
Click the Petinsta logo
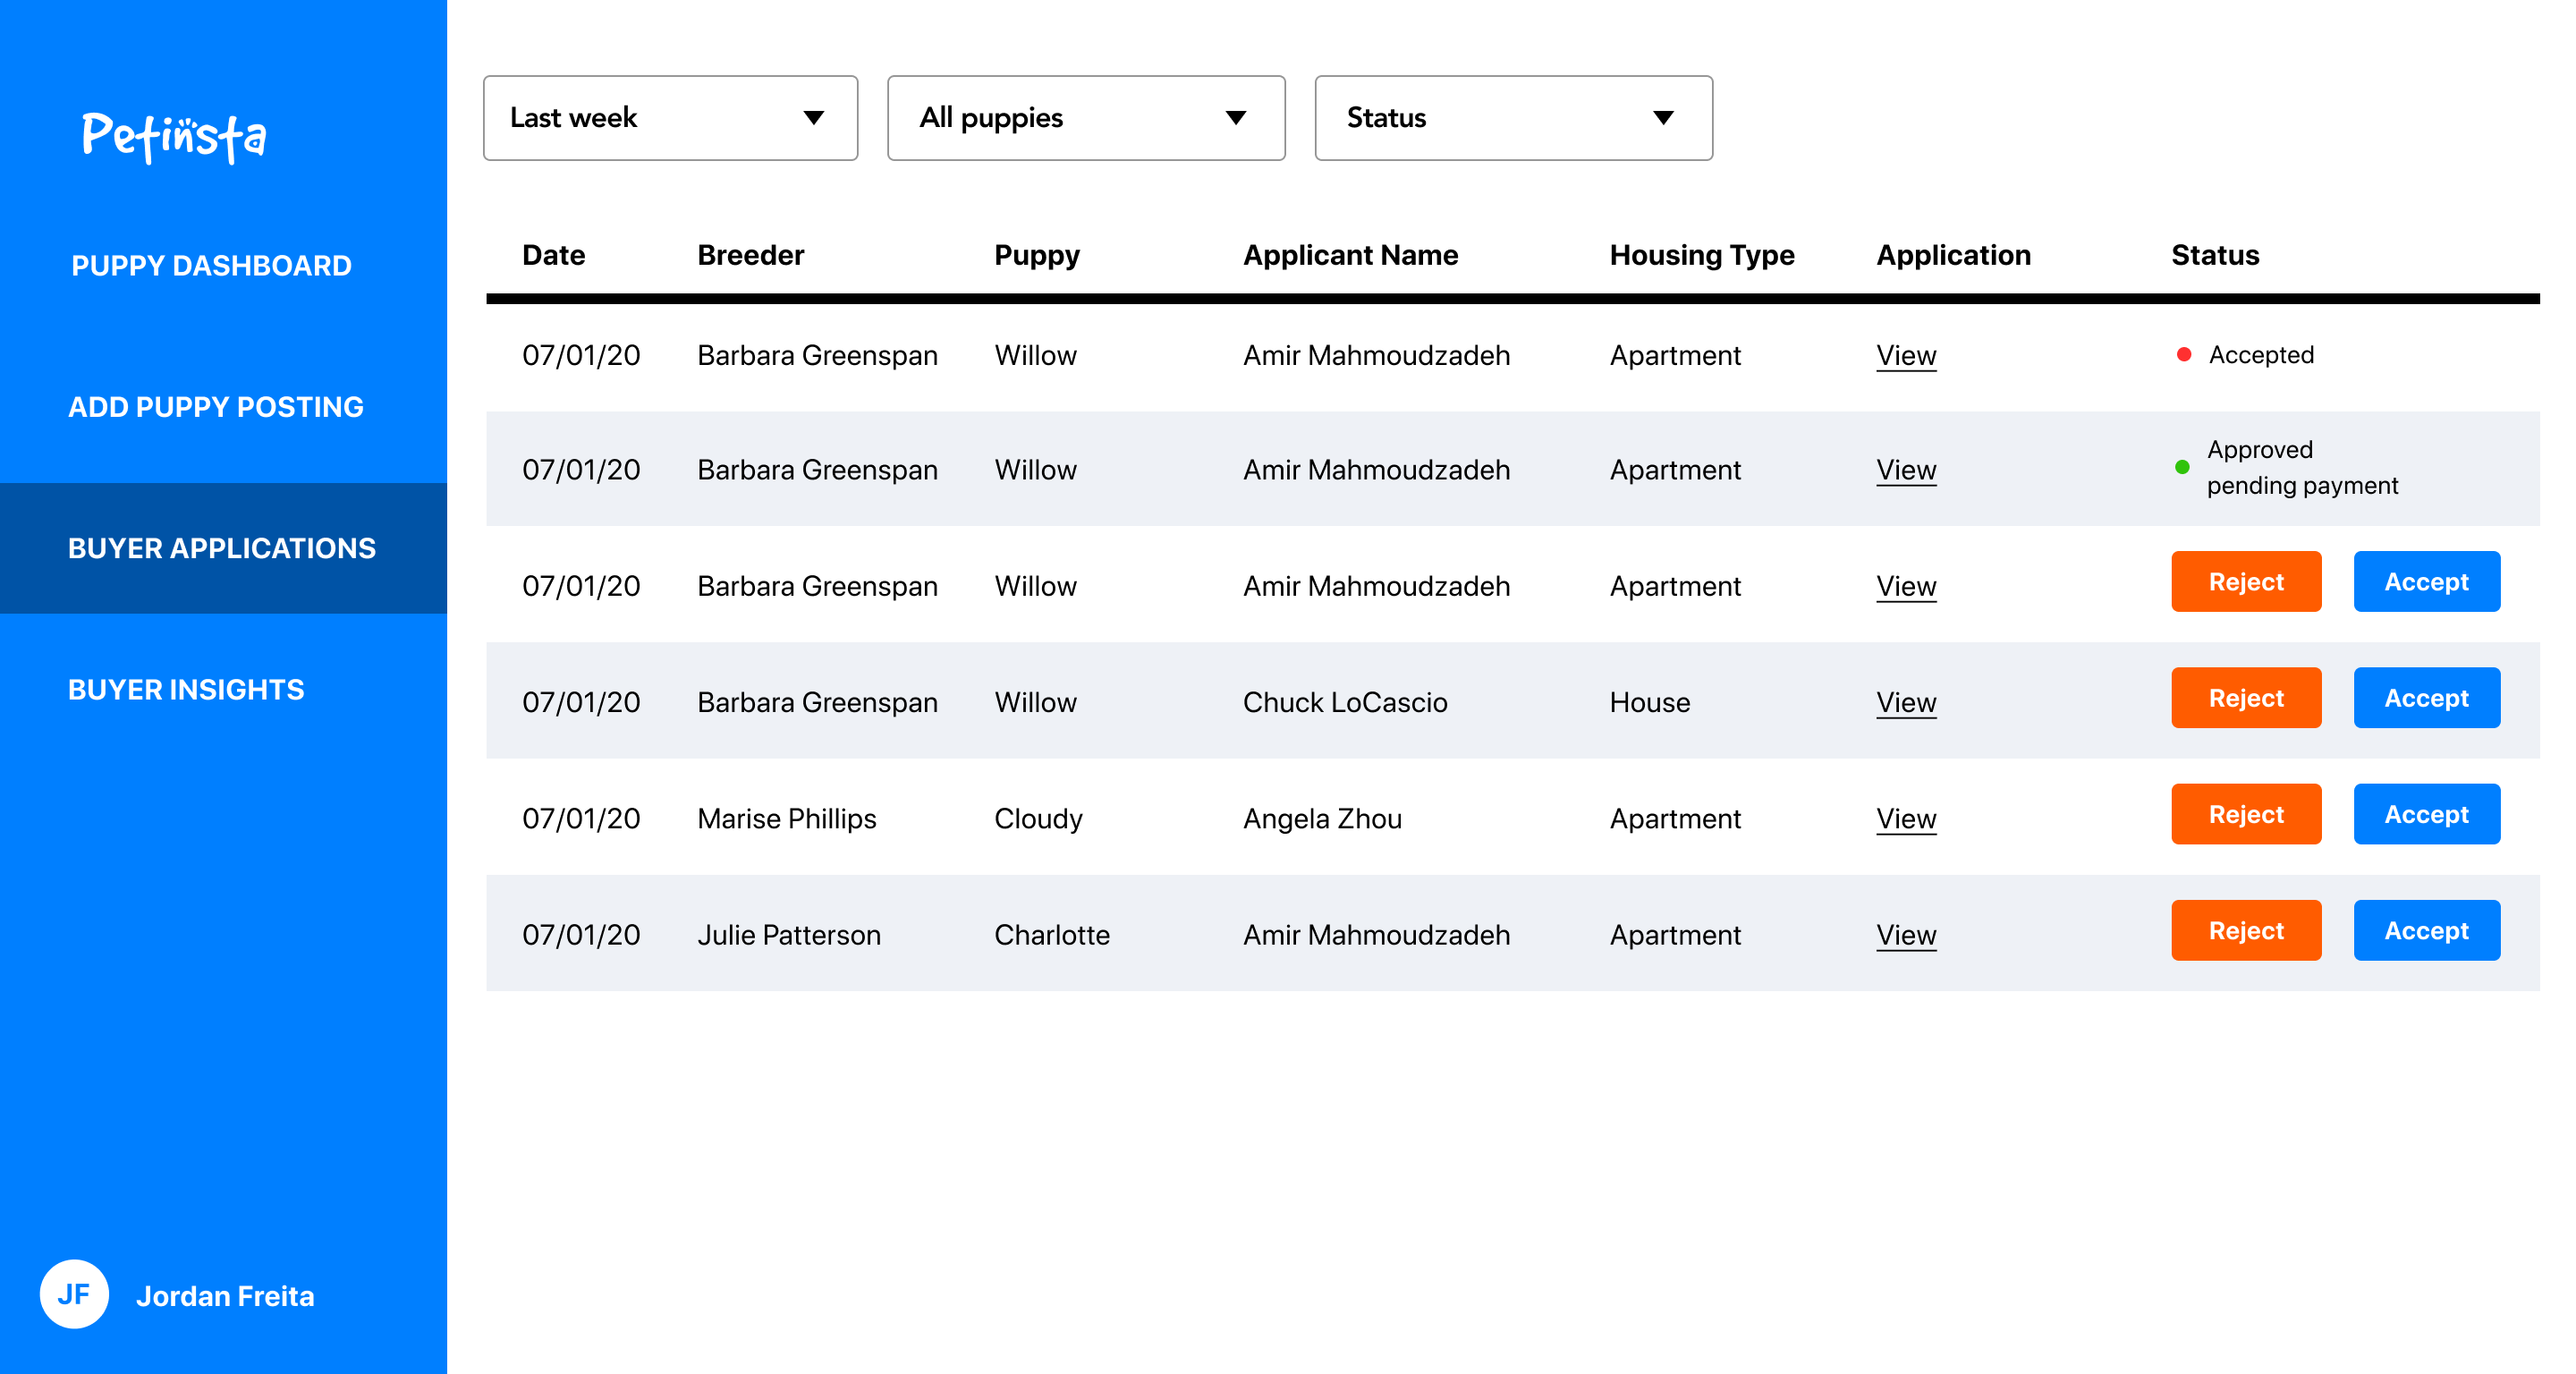tap(174, 137)
